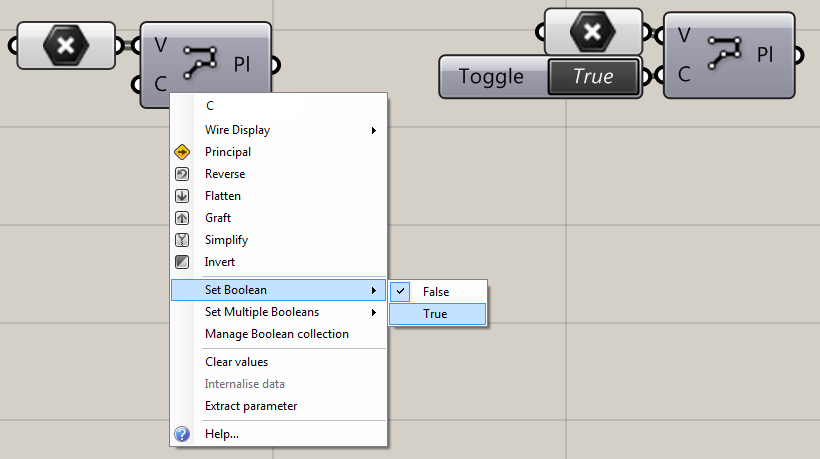Screen dimensions: 820x459
Task: Click the left hexagon X parameter icon
Action: pyautogui.click(x=66, y=46)
